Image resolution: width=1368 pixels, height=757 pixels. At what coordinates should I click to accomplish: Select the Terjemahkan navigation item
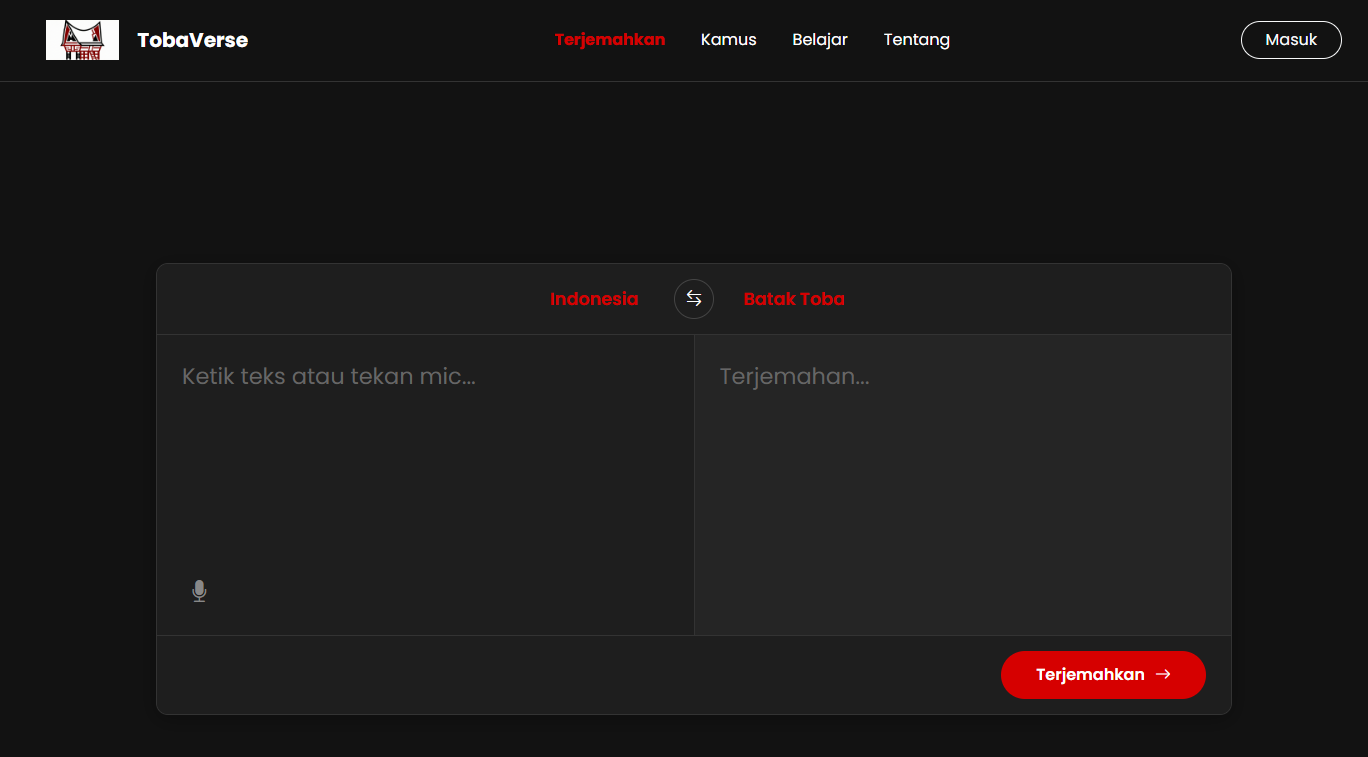(610, 39)
